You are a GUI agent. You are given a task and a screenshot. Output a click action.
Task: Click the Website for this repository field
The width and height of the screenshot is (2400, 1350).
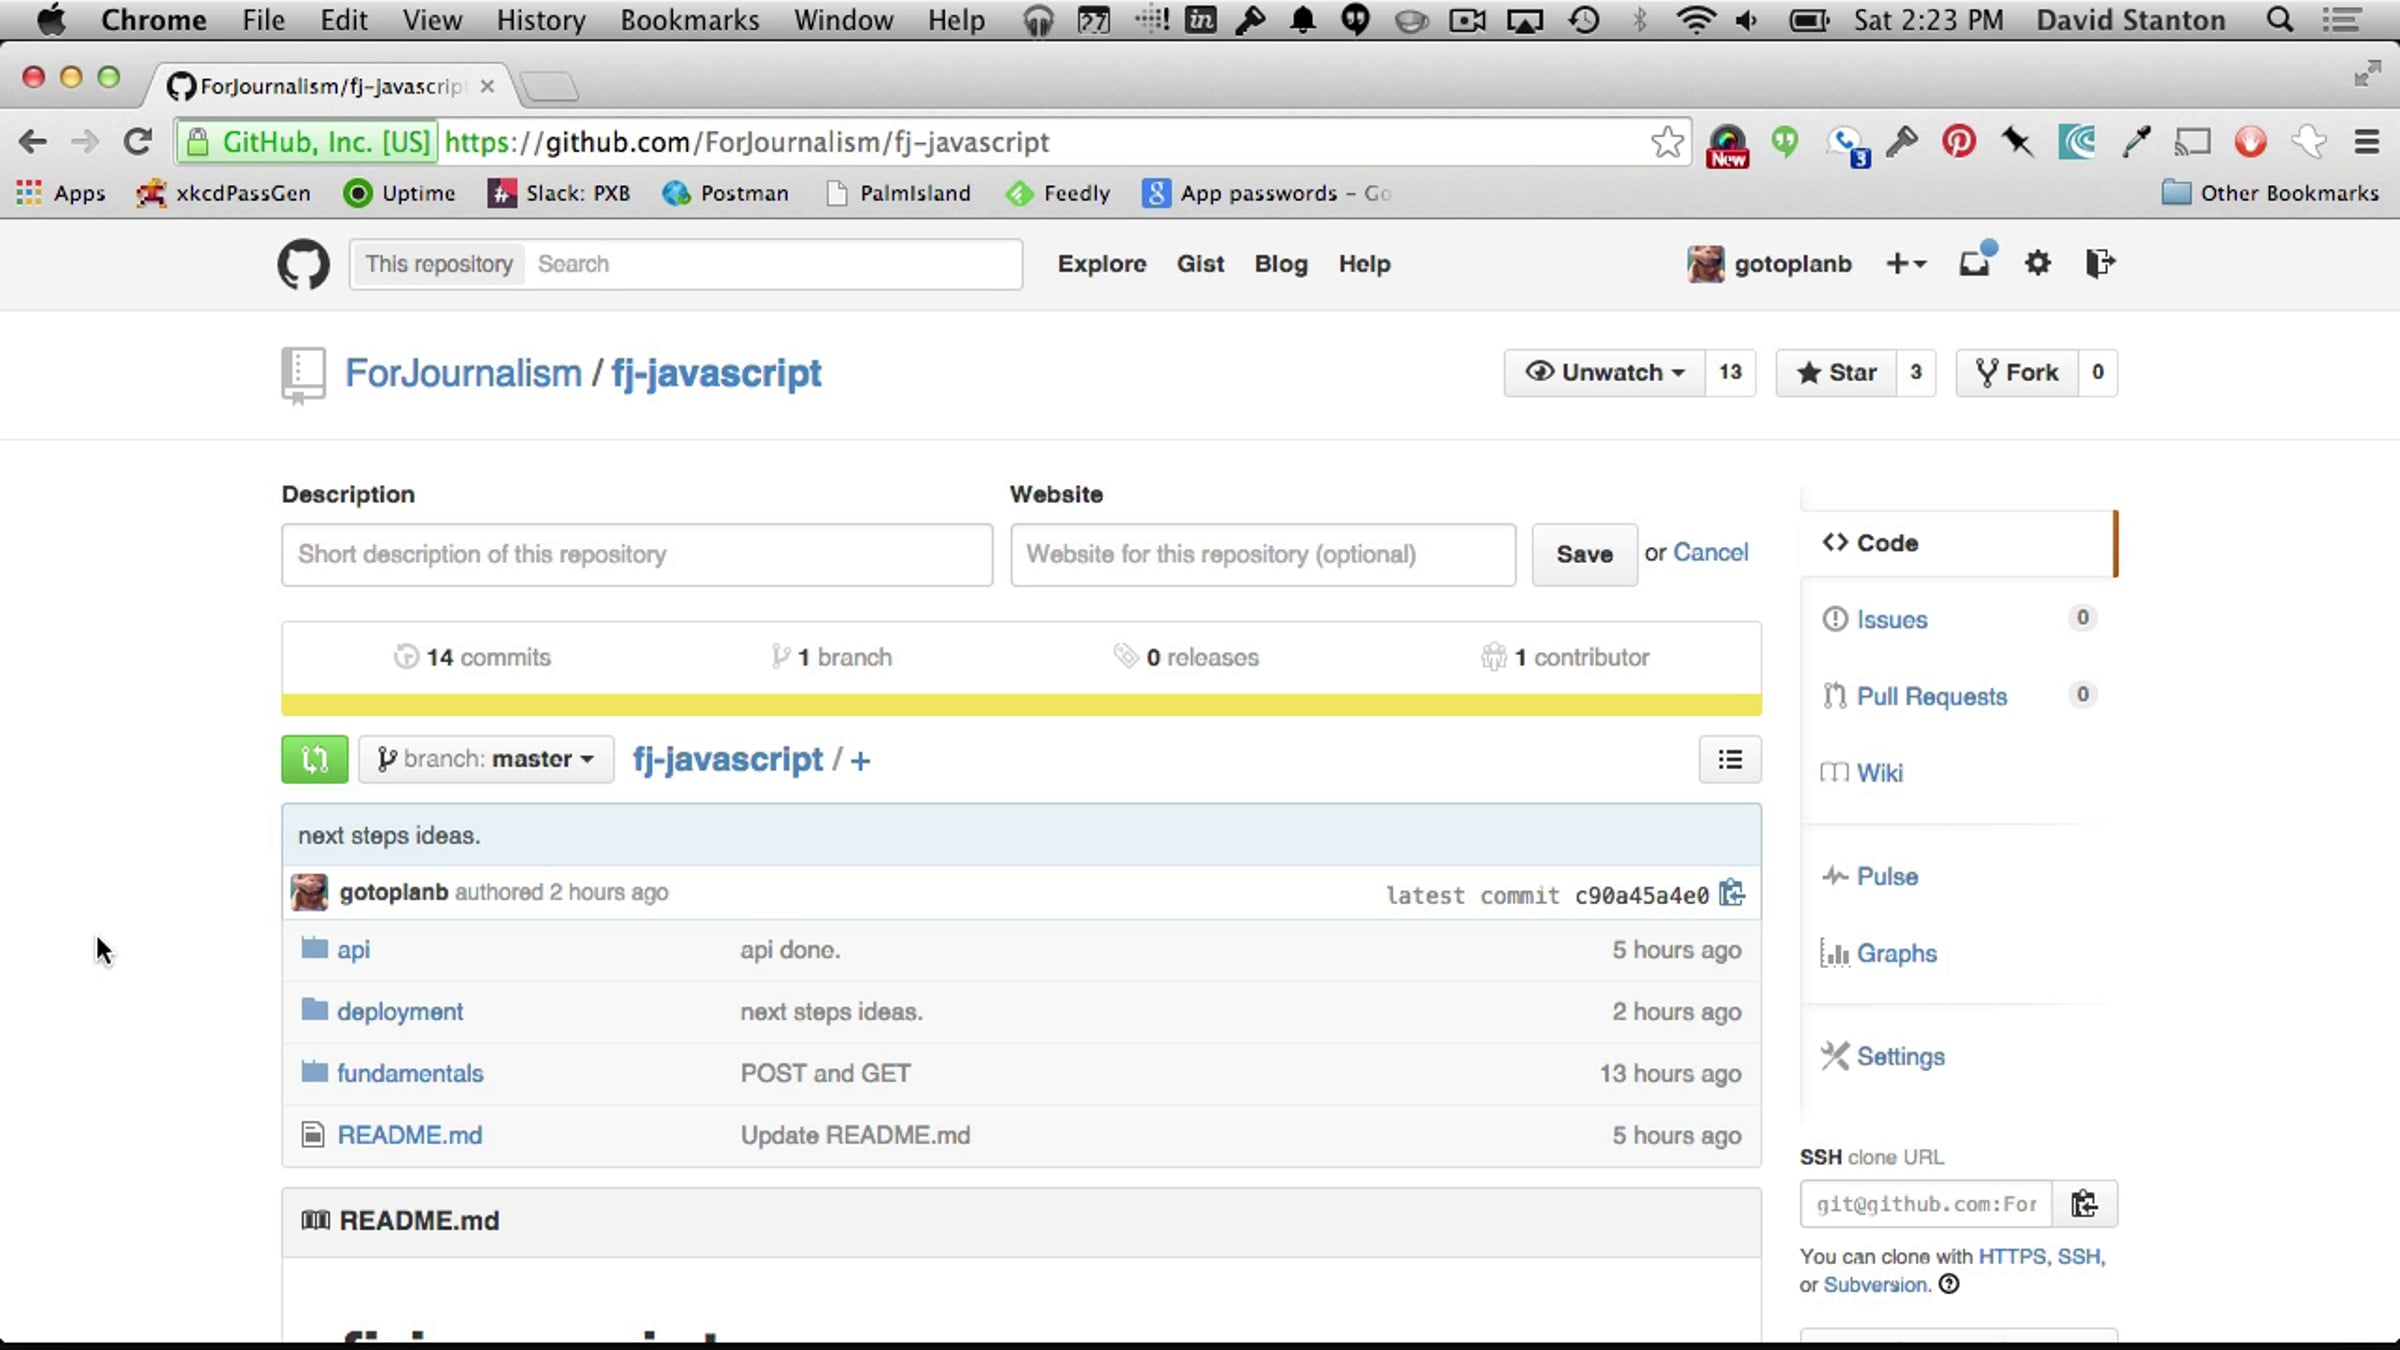1263,554
